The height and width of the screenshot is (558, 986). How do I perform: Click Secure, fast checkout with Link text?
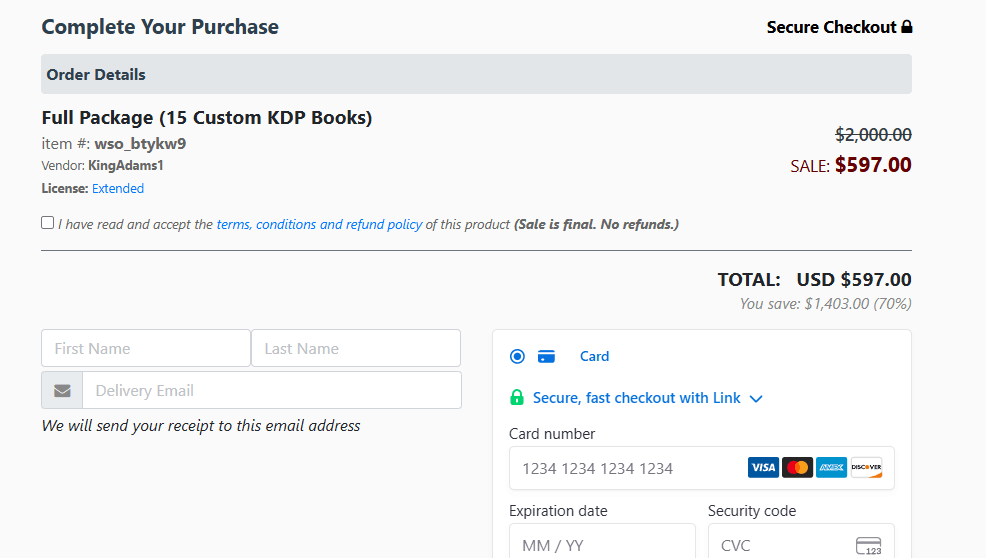pyautogui.click(x=636, y=398)
